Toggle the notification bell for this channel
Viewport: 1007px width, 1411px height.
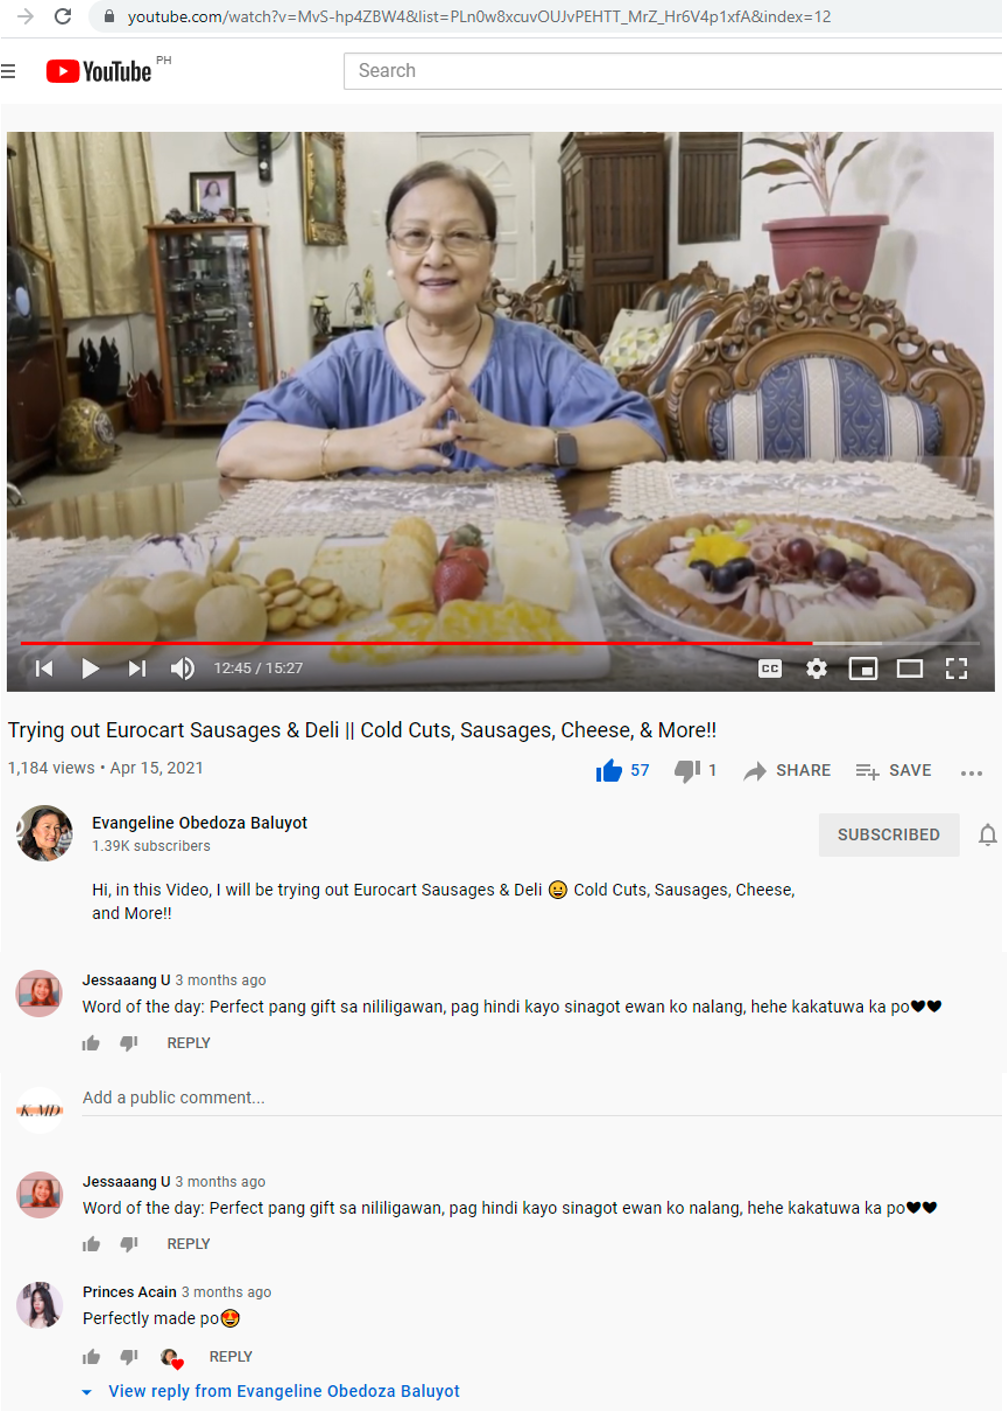987,834
